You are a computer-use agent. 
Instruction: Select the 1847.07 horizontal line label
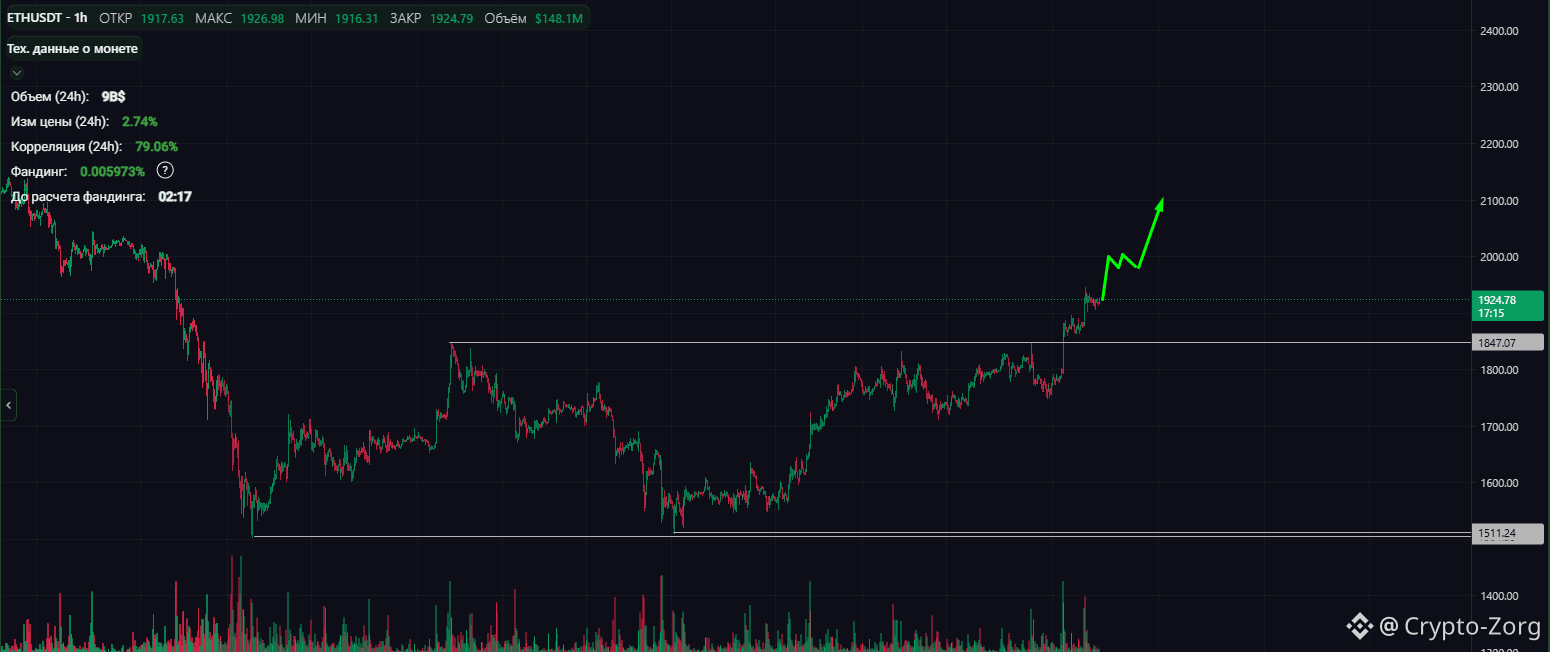(x=1509, y=343)
